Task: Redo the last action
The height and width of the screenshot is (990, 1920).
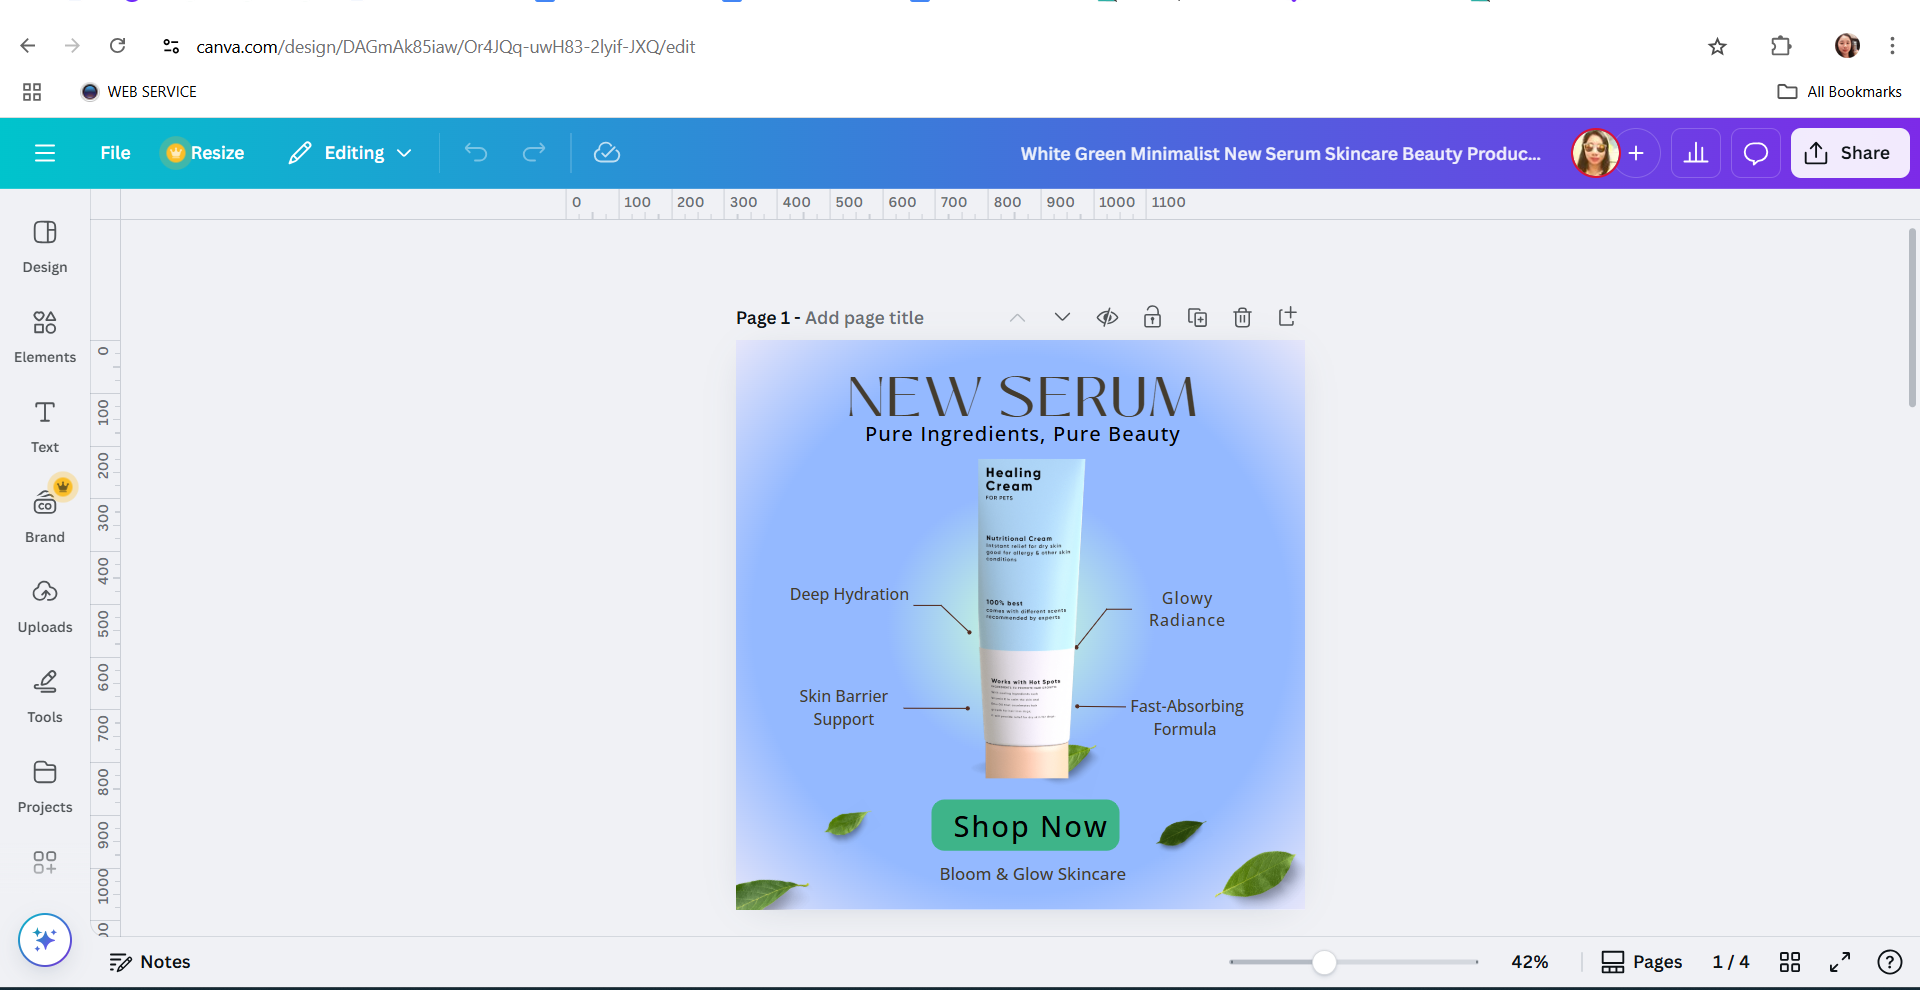Action: [x=534, y=153]
